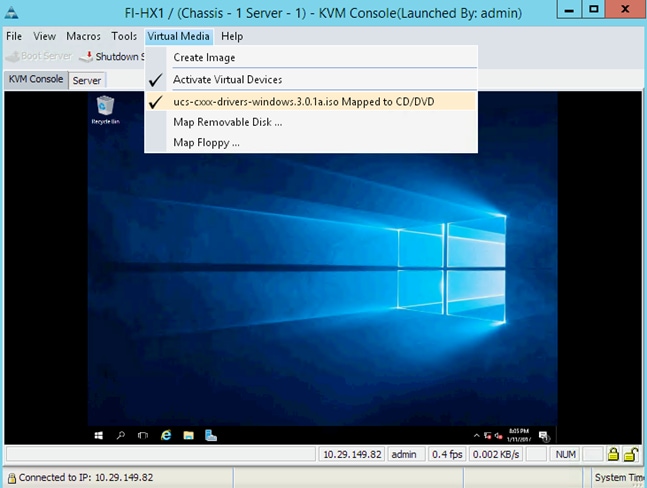Open the Tools menu

point(124,36)
